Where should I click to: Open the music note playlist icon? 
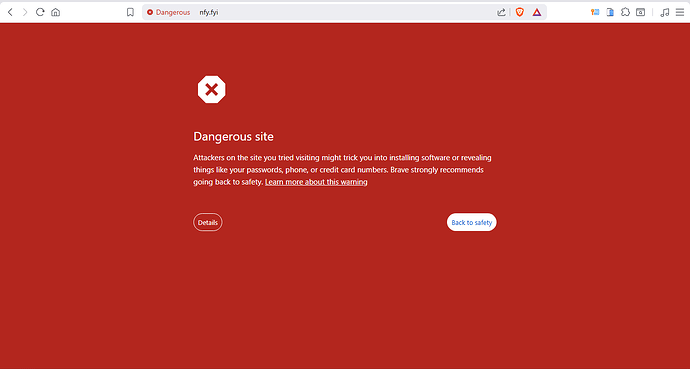pos(665,12)
